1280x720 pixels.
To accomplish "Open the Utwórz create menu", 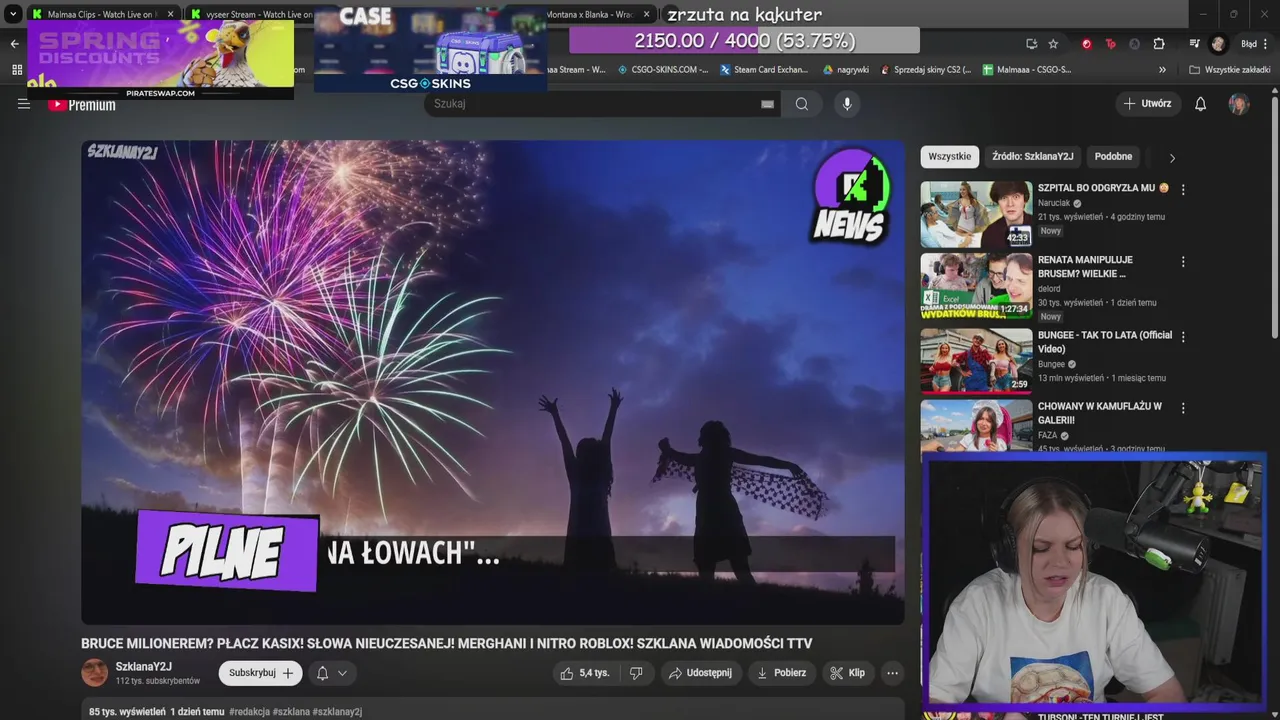I will click(1147, 104).
